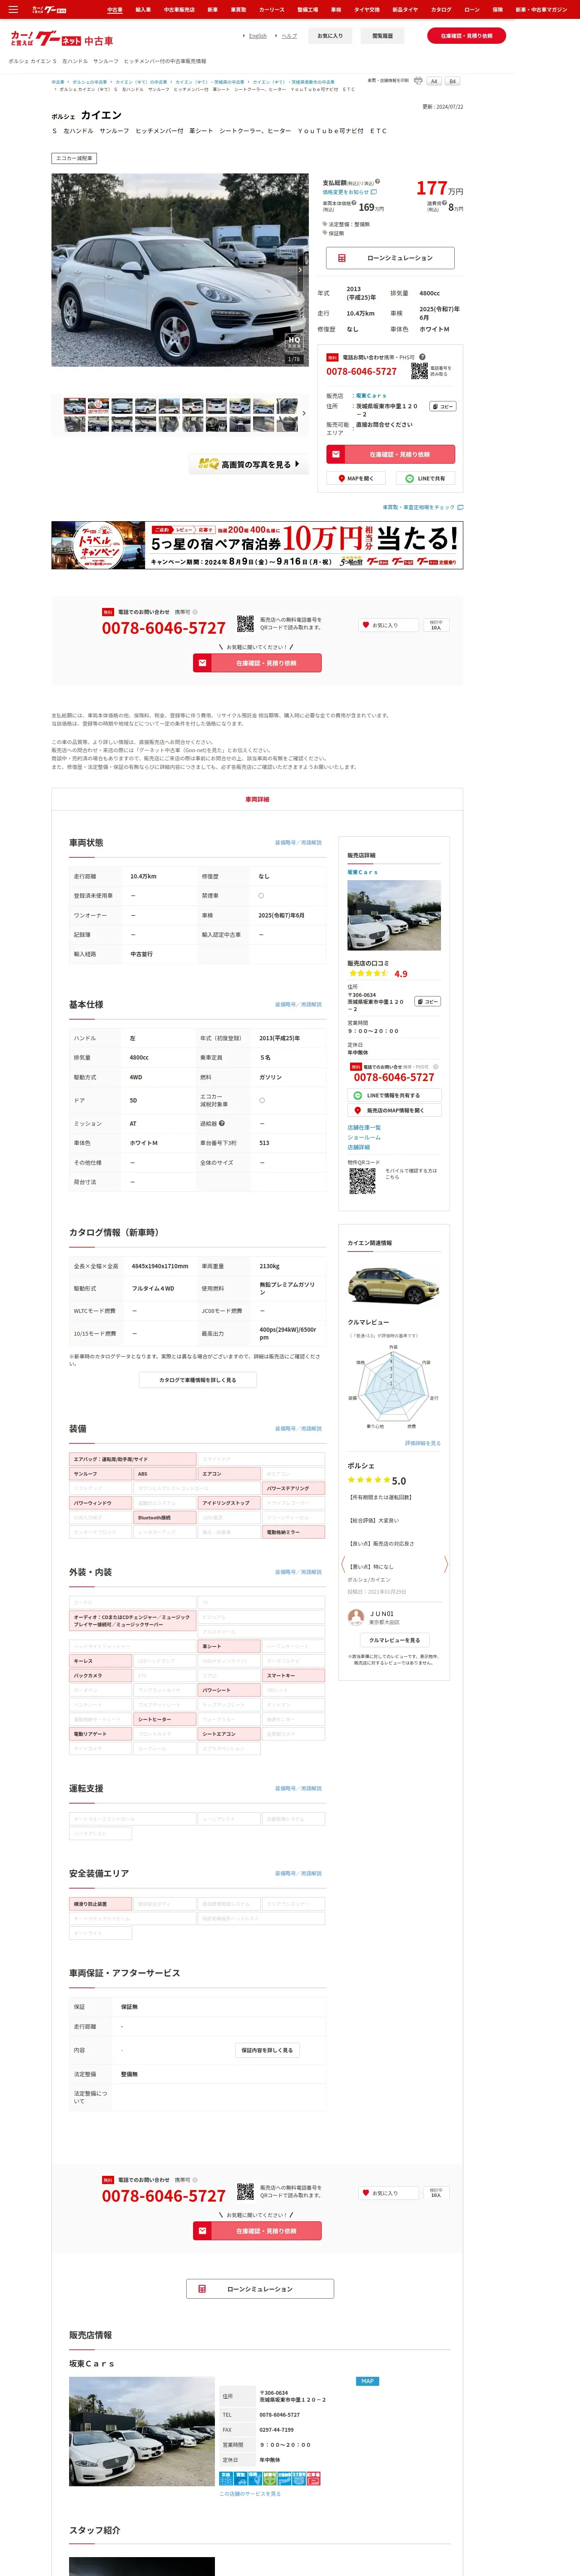Click the 物件QRコード image
The width and height of the screenshot is (580, 2576).
(362, 1181)
